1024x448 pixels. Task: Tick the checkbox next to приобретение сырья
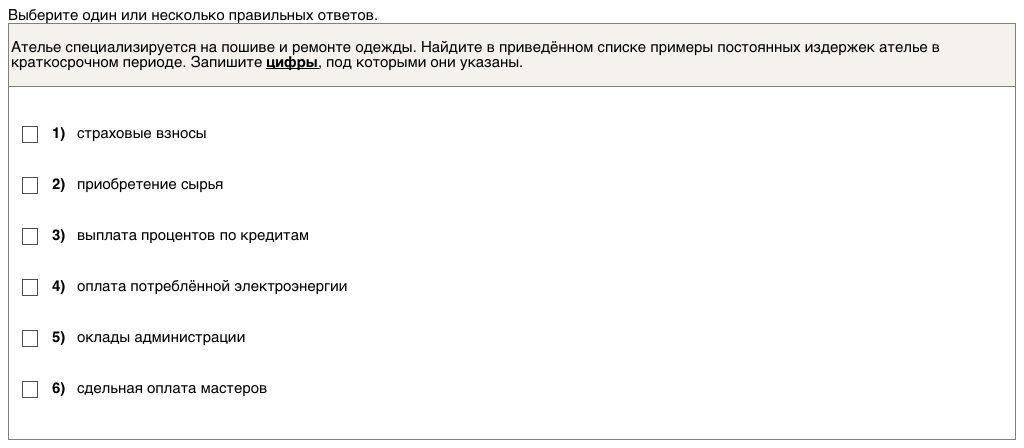[30, 185]
